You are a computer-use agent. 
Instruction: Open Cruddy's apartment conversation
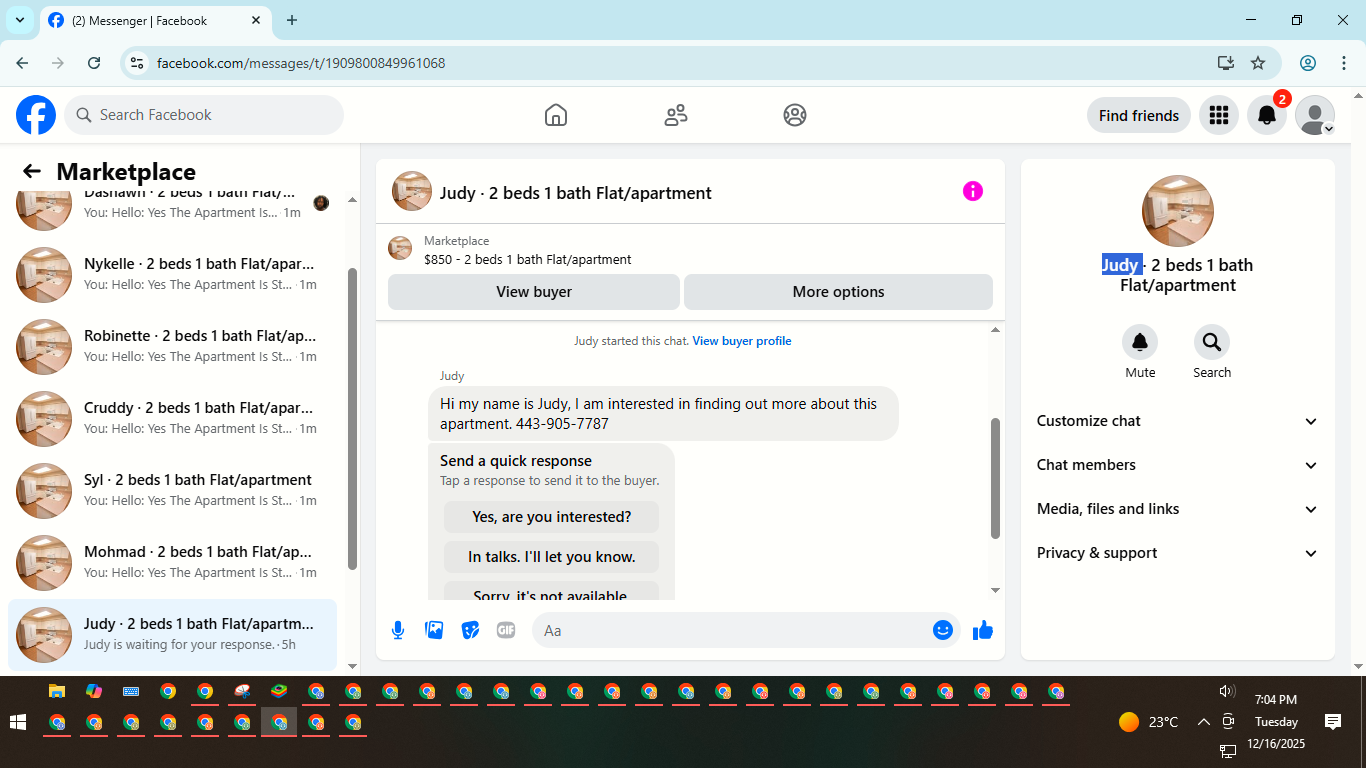(172, 418)
